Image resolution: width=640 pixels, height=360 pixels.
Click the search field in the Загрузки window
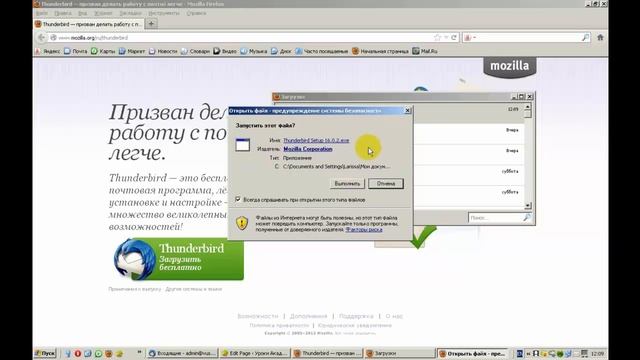point(495,218)
